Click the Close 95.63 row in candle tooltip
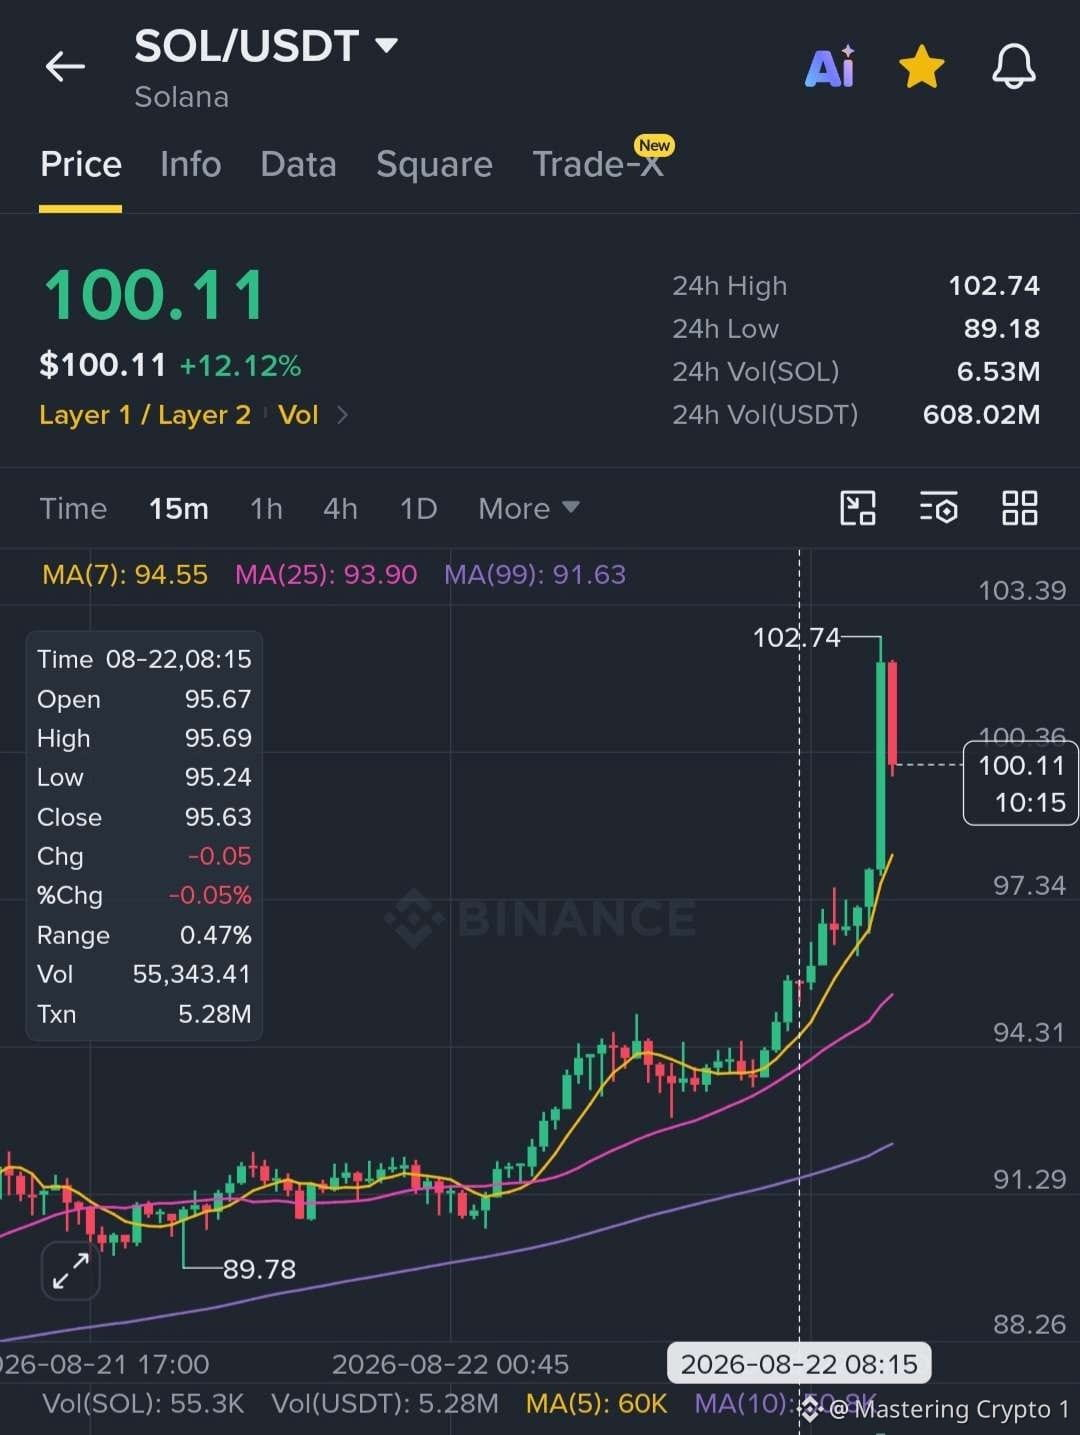The width and height of the screenshot is (1080, 1435). [x=144, y=817]
